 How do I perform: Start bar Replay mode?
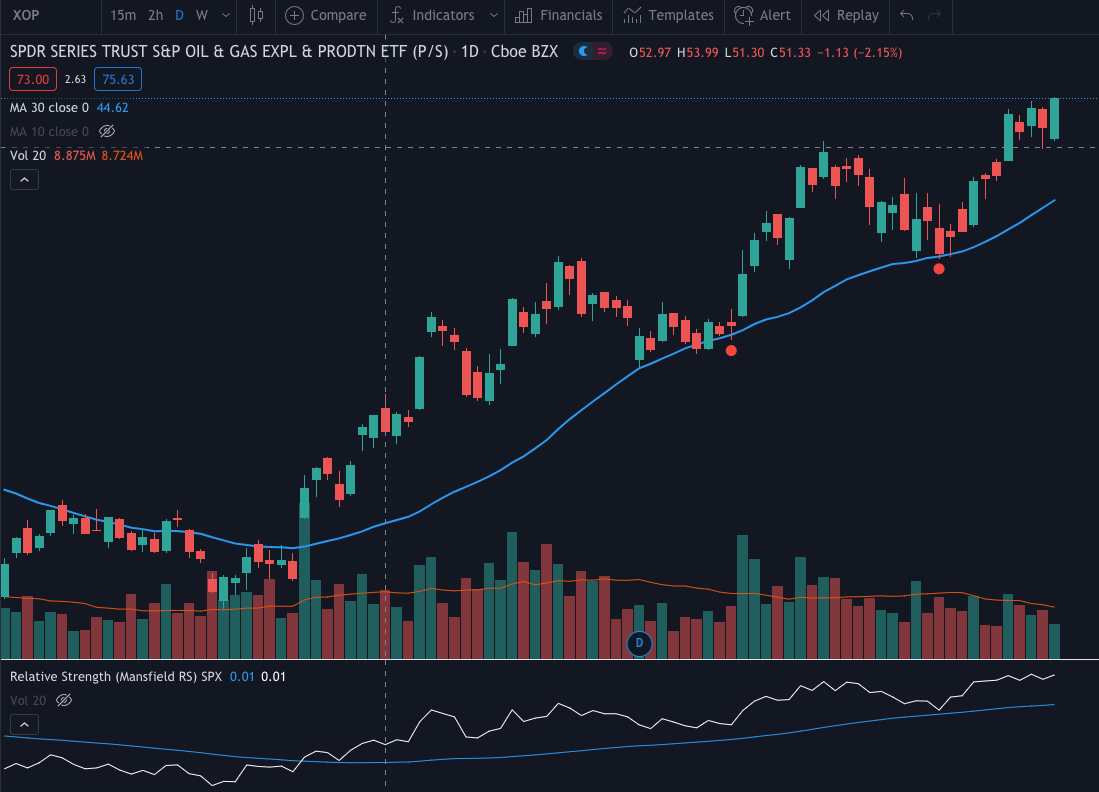pos(846,15)
